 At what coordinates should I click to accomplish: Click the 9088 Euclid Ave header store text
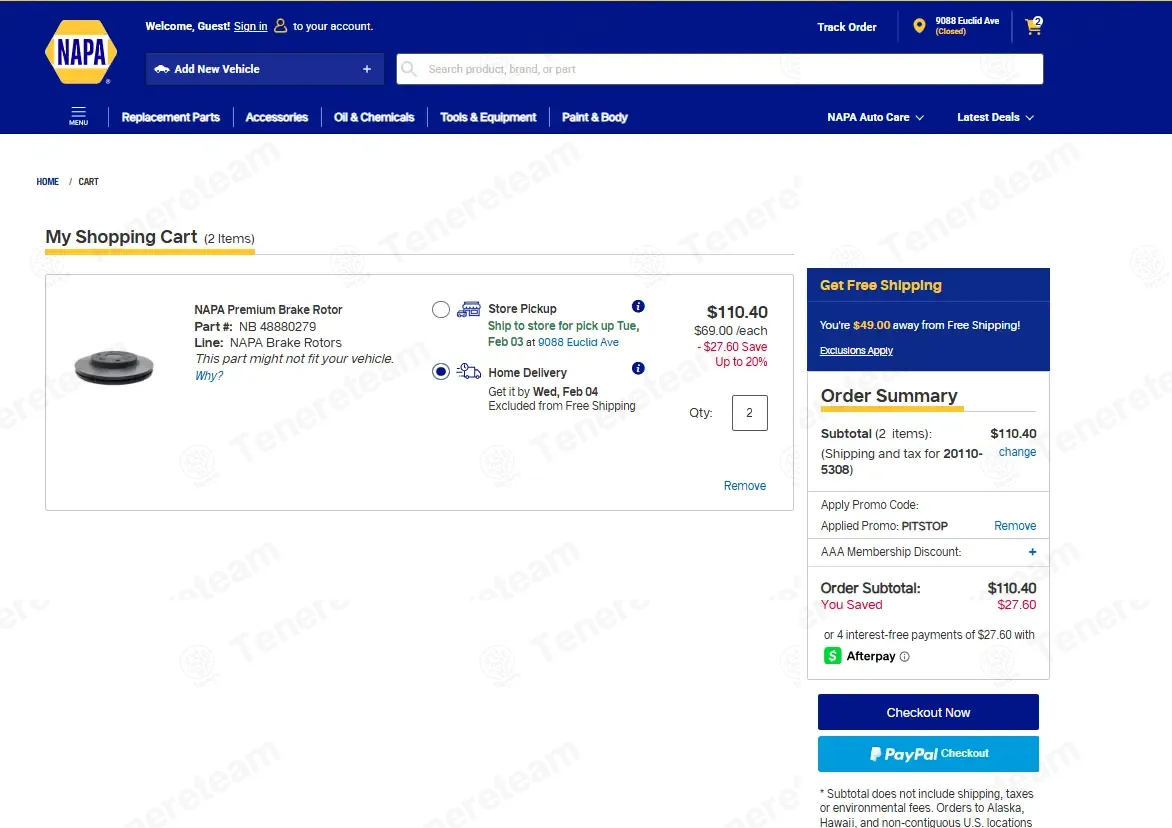point(967,21)
